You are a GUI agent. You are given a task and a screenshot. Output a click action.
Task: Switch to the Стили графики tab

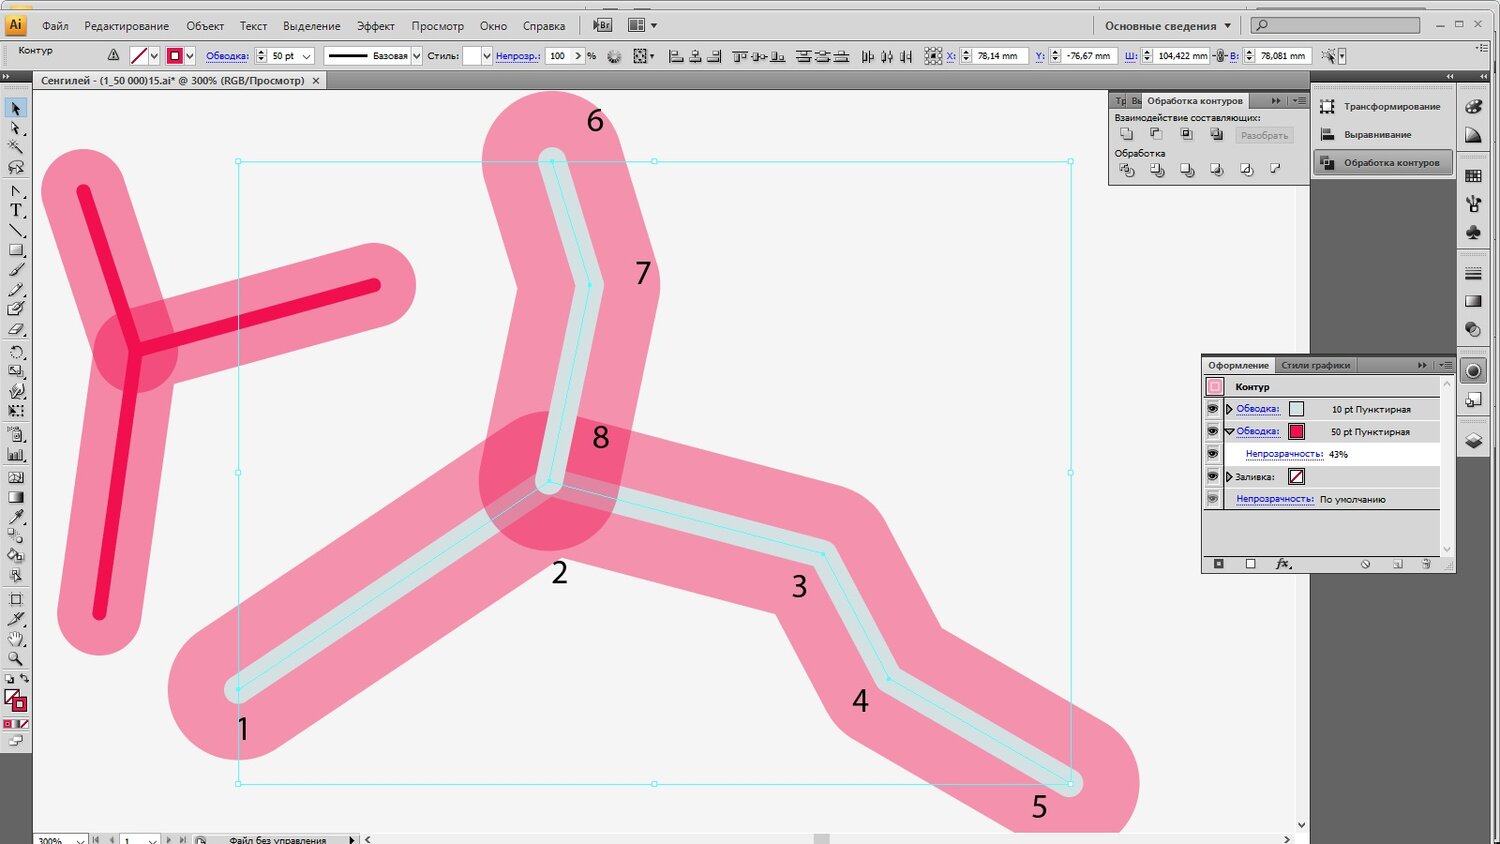pyautogui.click(x=1315, y=365)
